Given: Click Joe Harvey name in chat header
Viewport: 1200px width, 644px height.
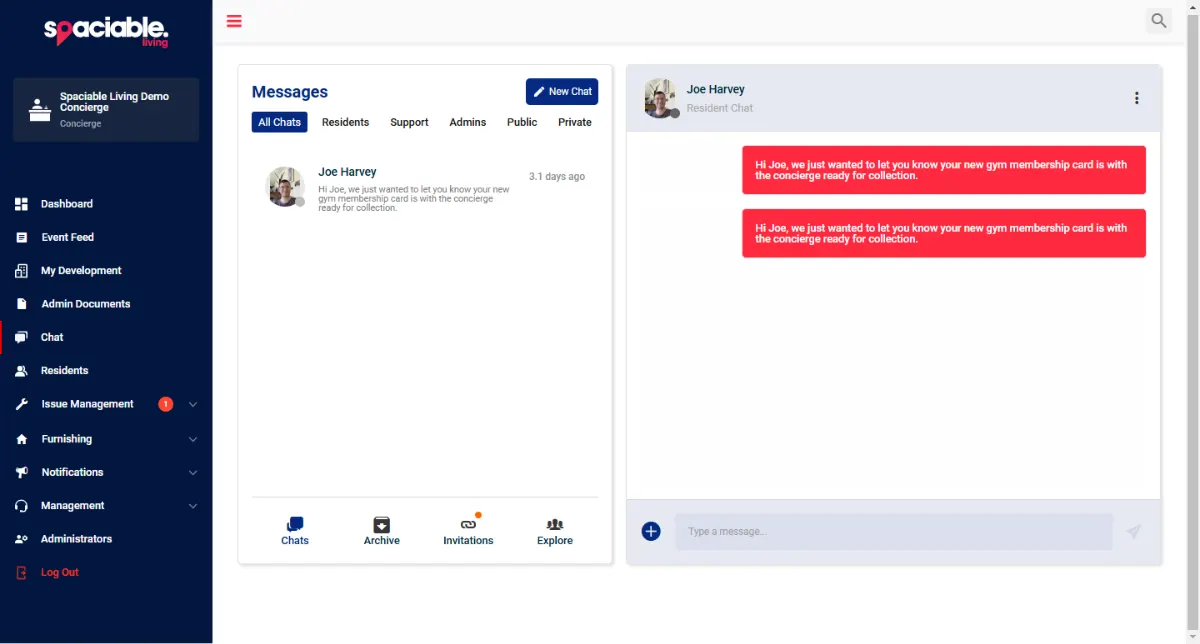Looking at the screenshot, I should [x=716, y=90].
